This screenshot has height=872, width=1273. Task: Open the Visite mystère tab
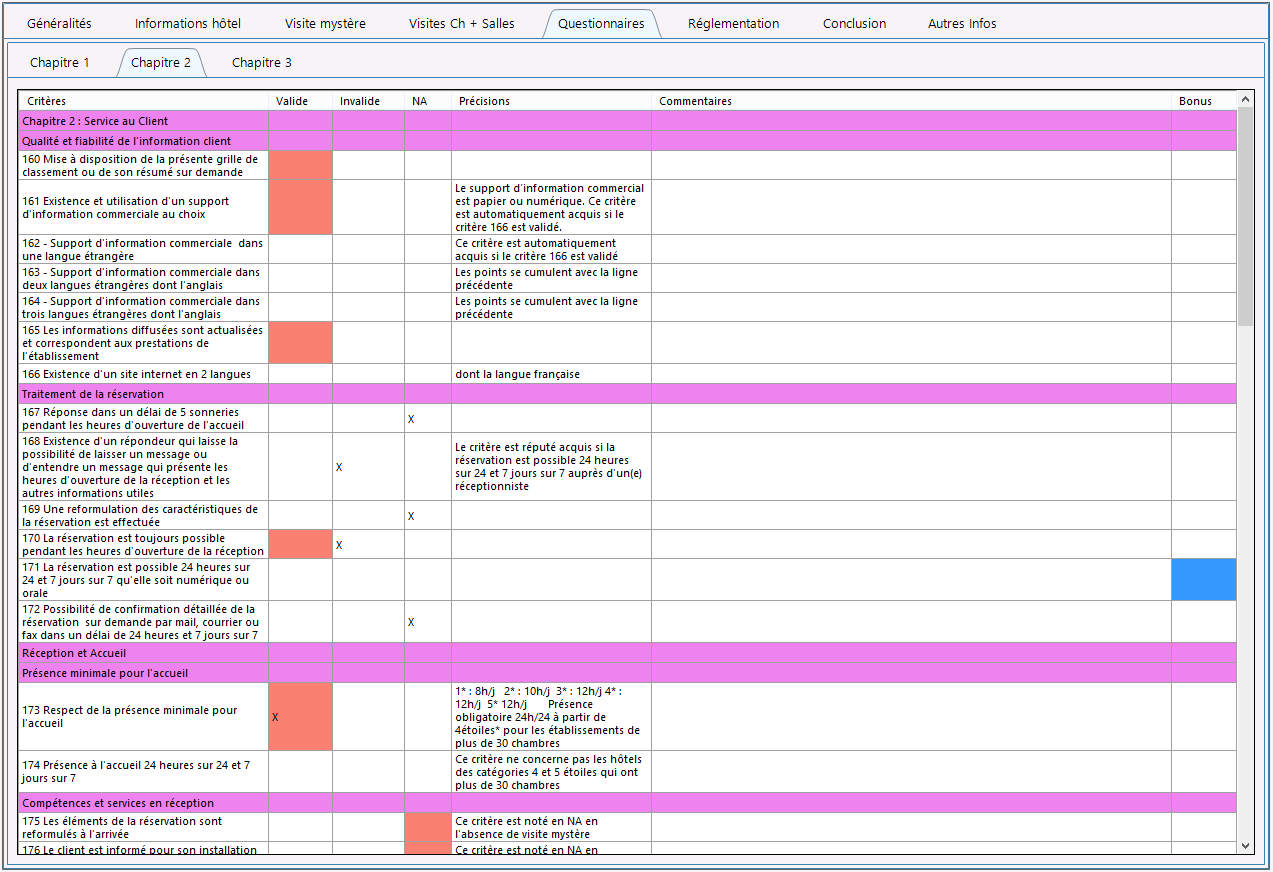pos(325,23)
